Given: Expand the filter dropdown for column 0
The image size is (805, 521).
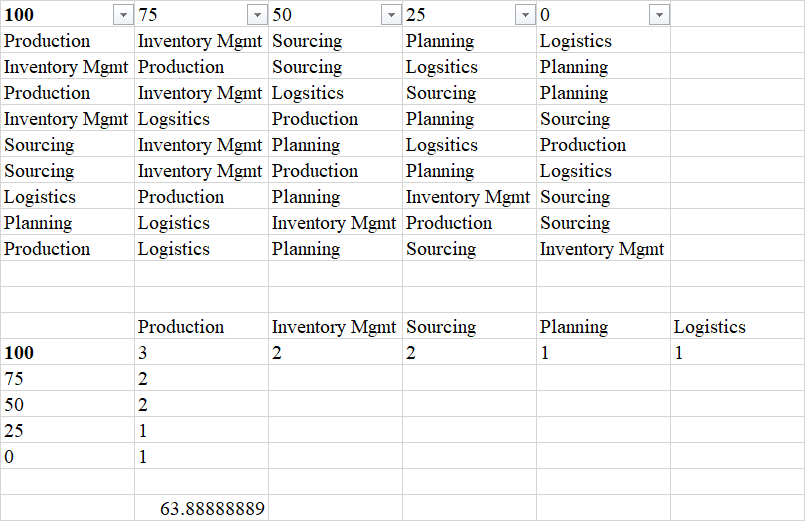Looking at the screenshot, I should 658,15.
